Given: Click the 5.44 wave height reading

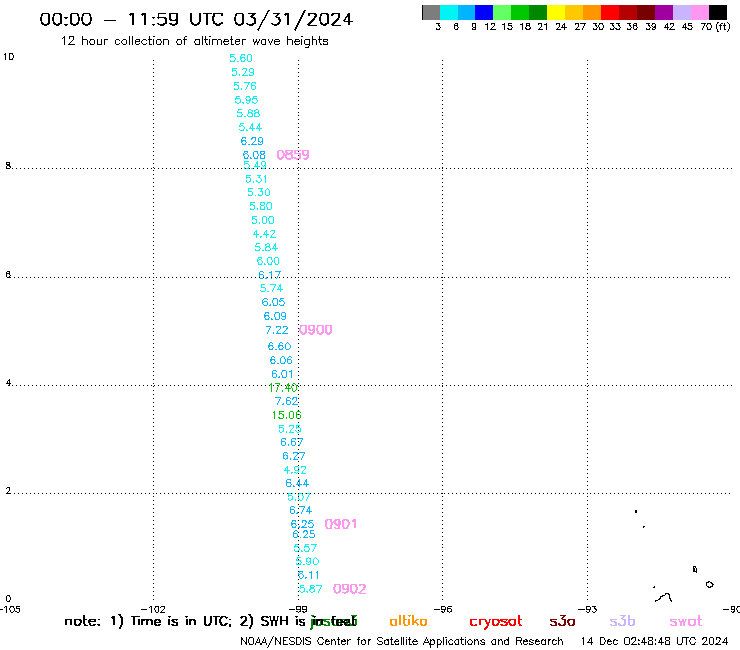Looking at the screenshot, I should coord(250,127).
